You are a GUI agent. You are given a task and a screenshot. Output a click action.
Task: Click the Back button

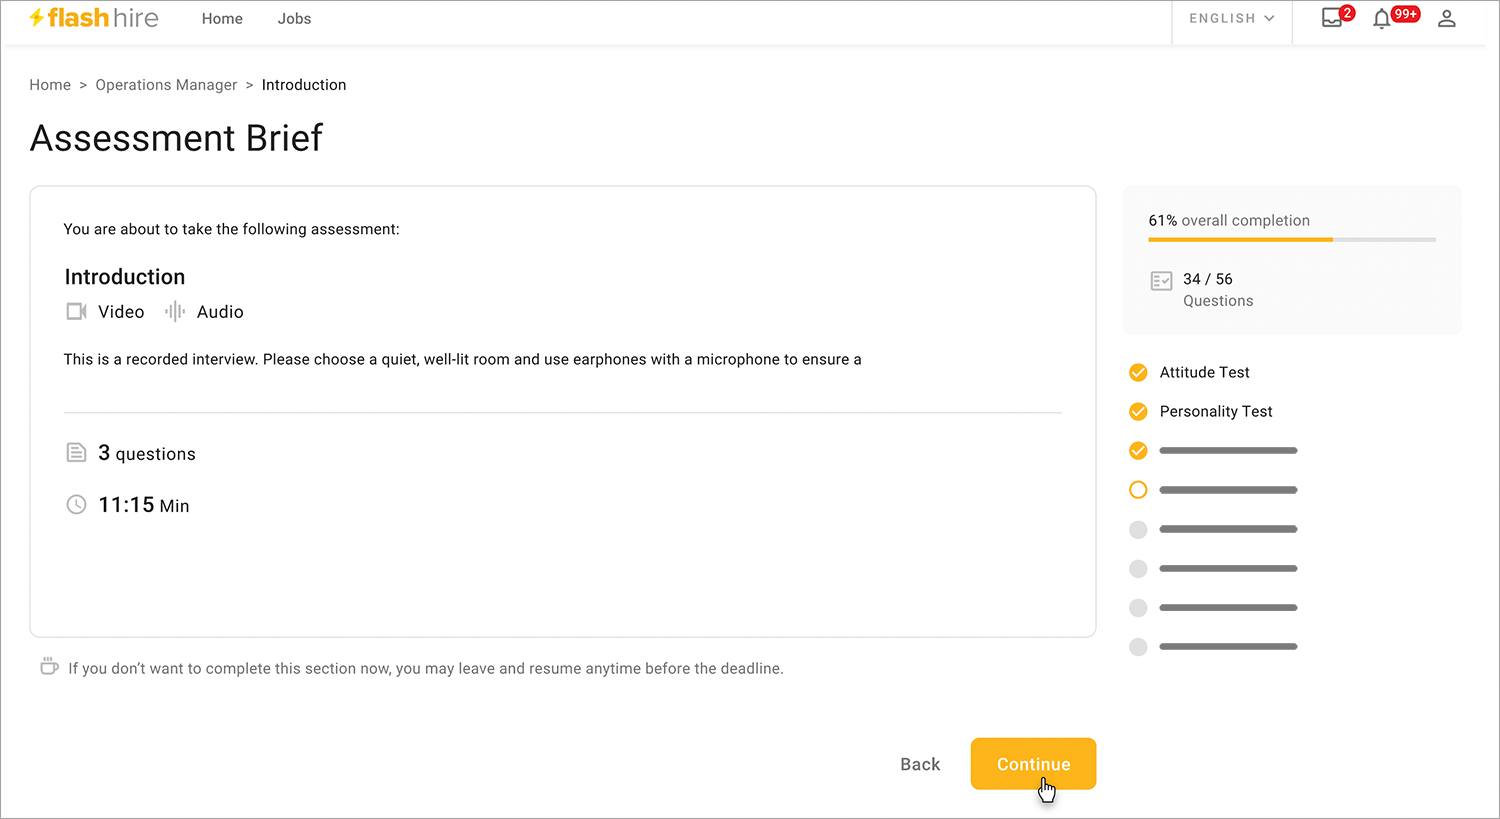click(920, 764)
